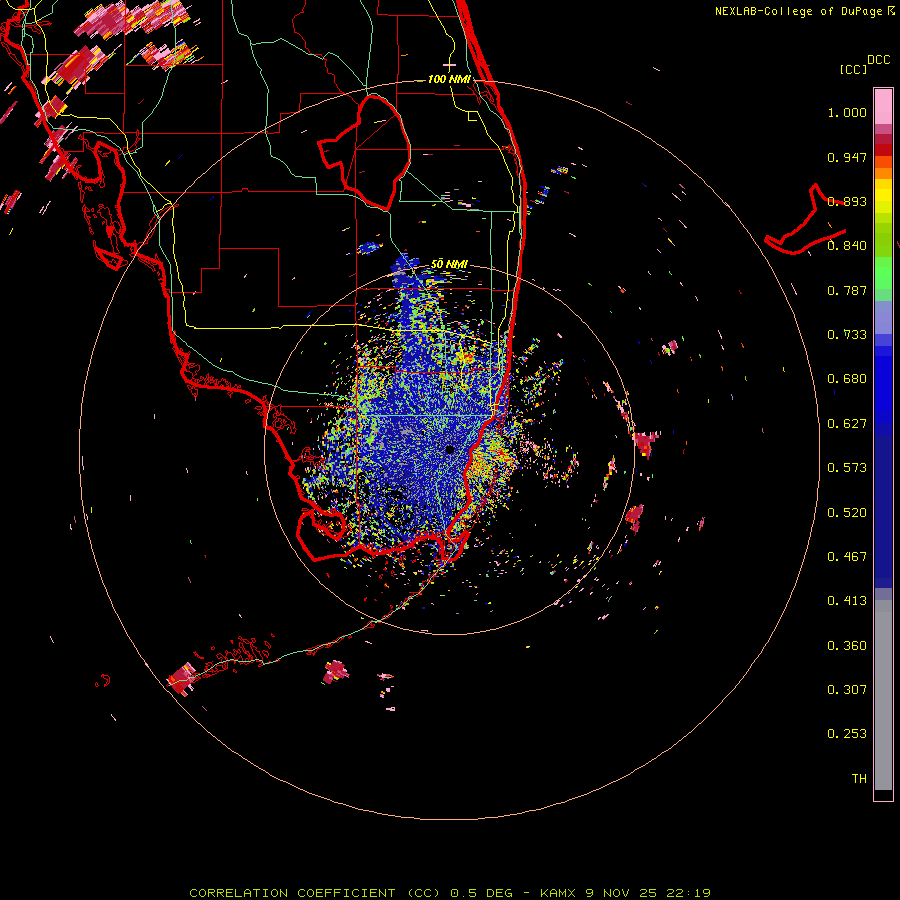
Task: Select the 0.360 scale value
Action: click(847, 646)
